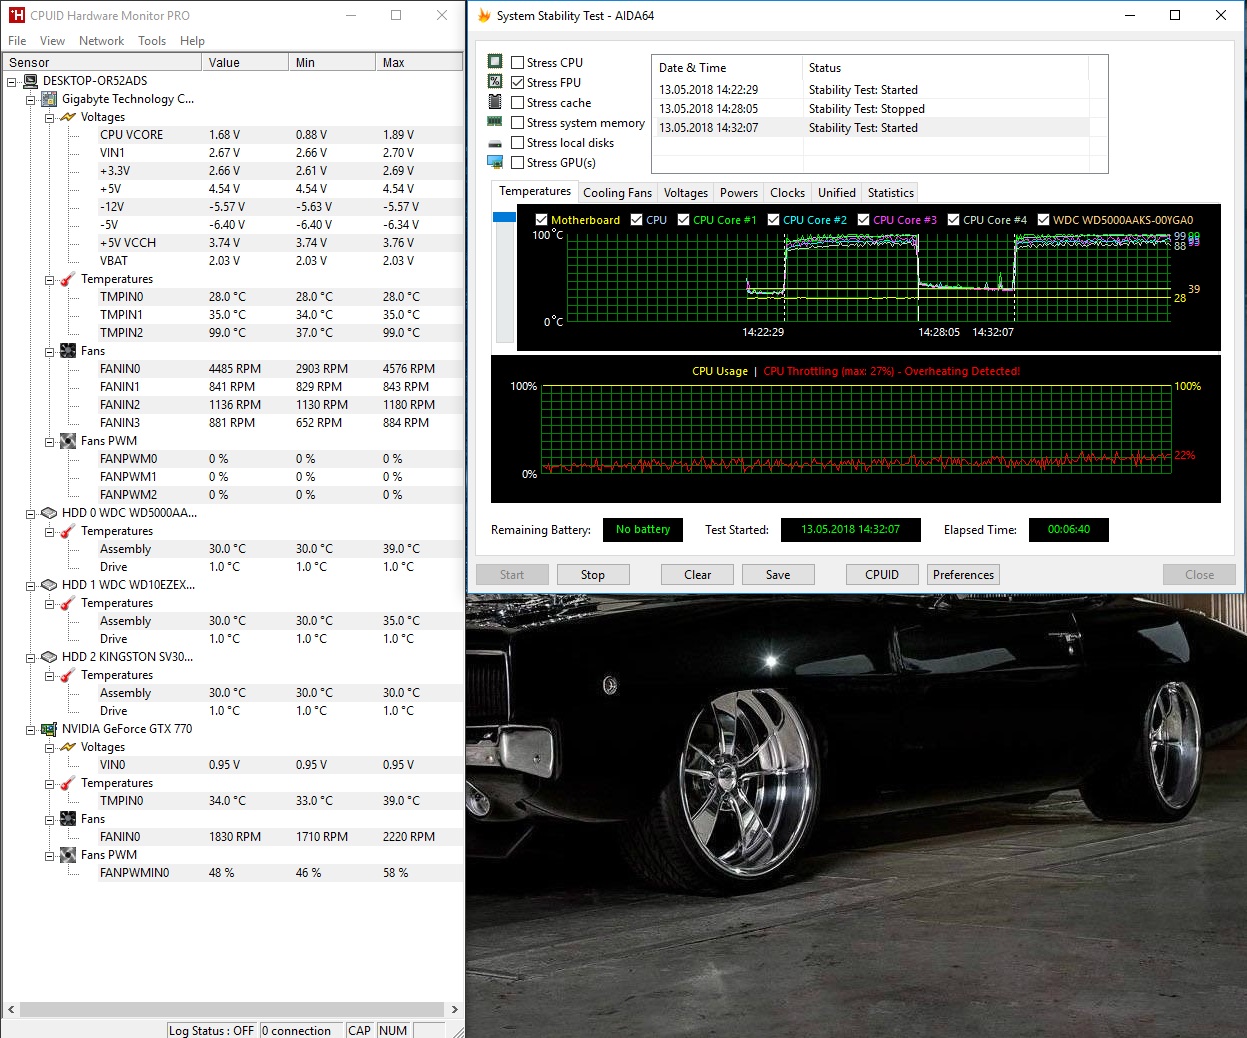Viewport: 1247px width, 1038px height.
Task: Open the Preferences dialog button
Action: 963,575
